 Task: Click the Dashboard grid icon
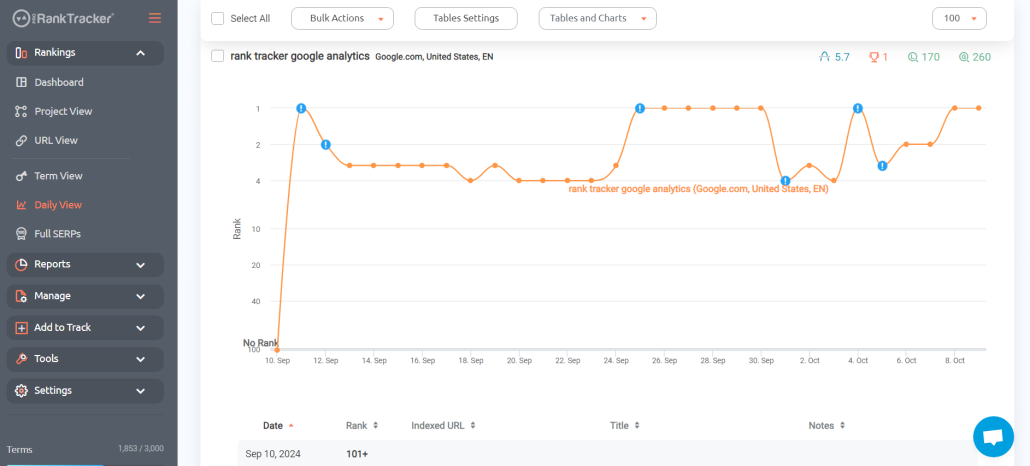[x=21, y=82]
